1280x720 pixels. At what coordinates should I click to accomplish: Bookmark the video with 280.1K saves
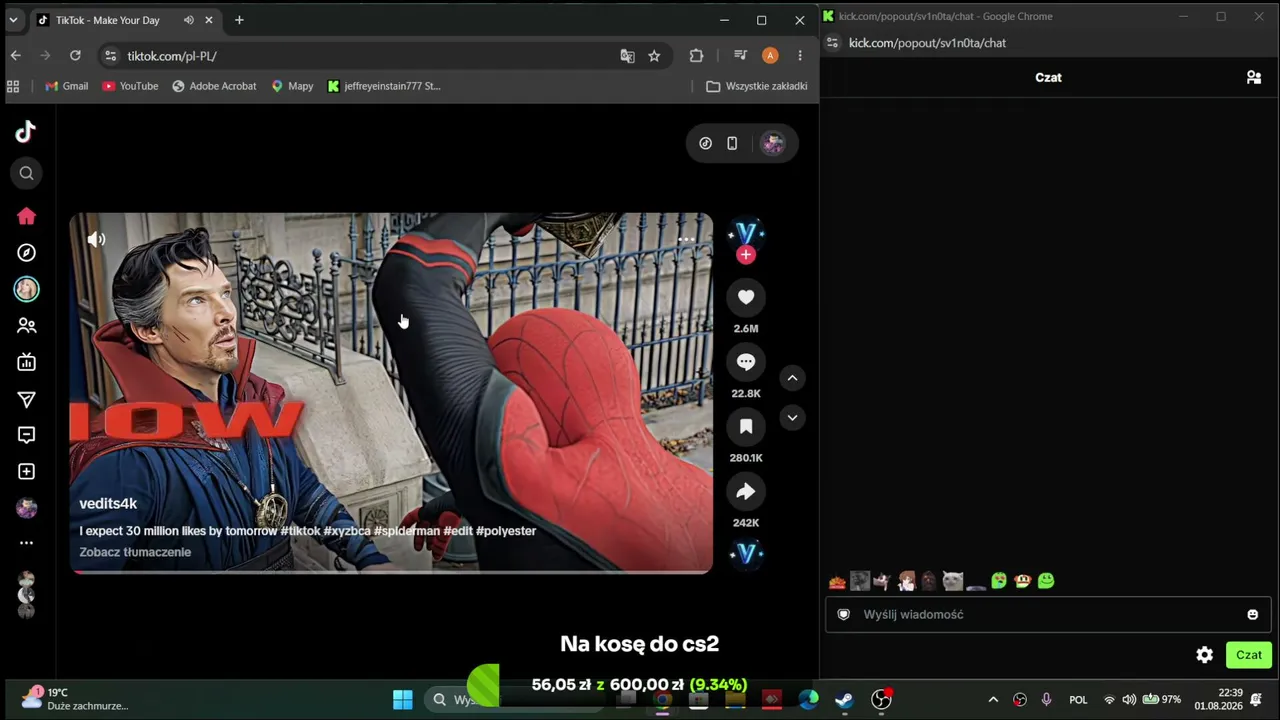coord(746,427)
